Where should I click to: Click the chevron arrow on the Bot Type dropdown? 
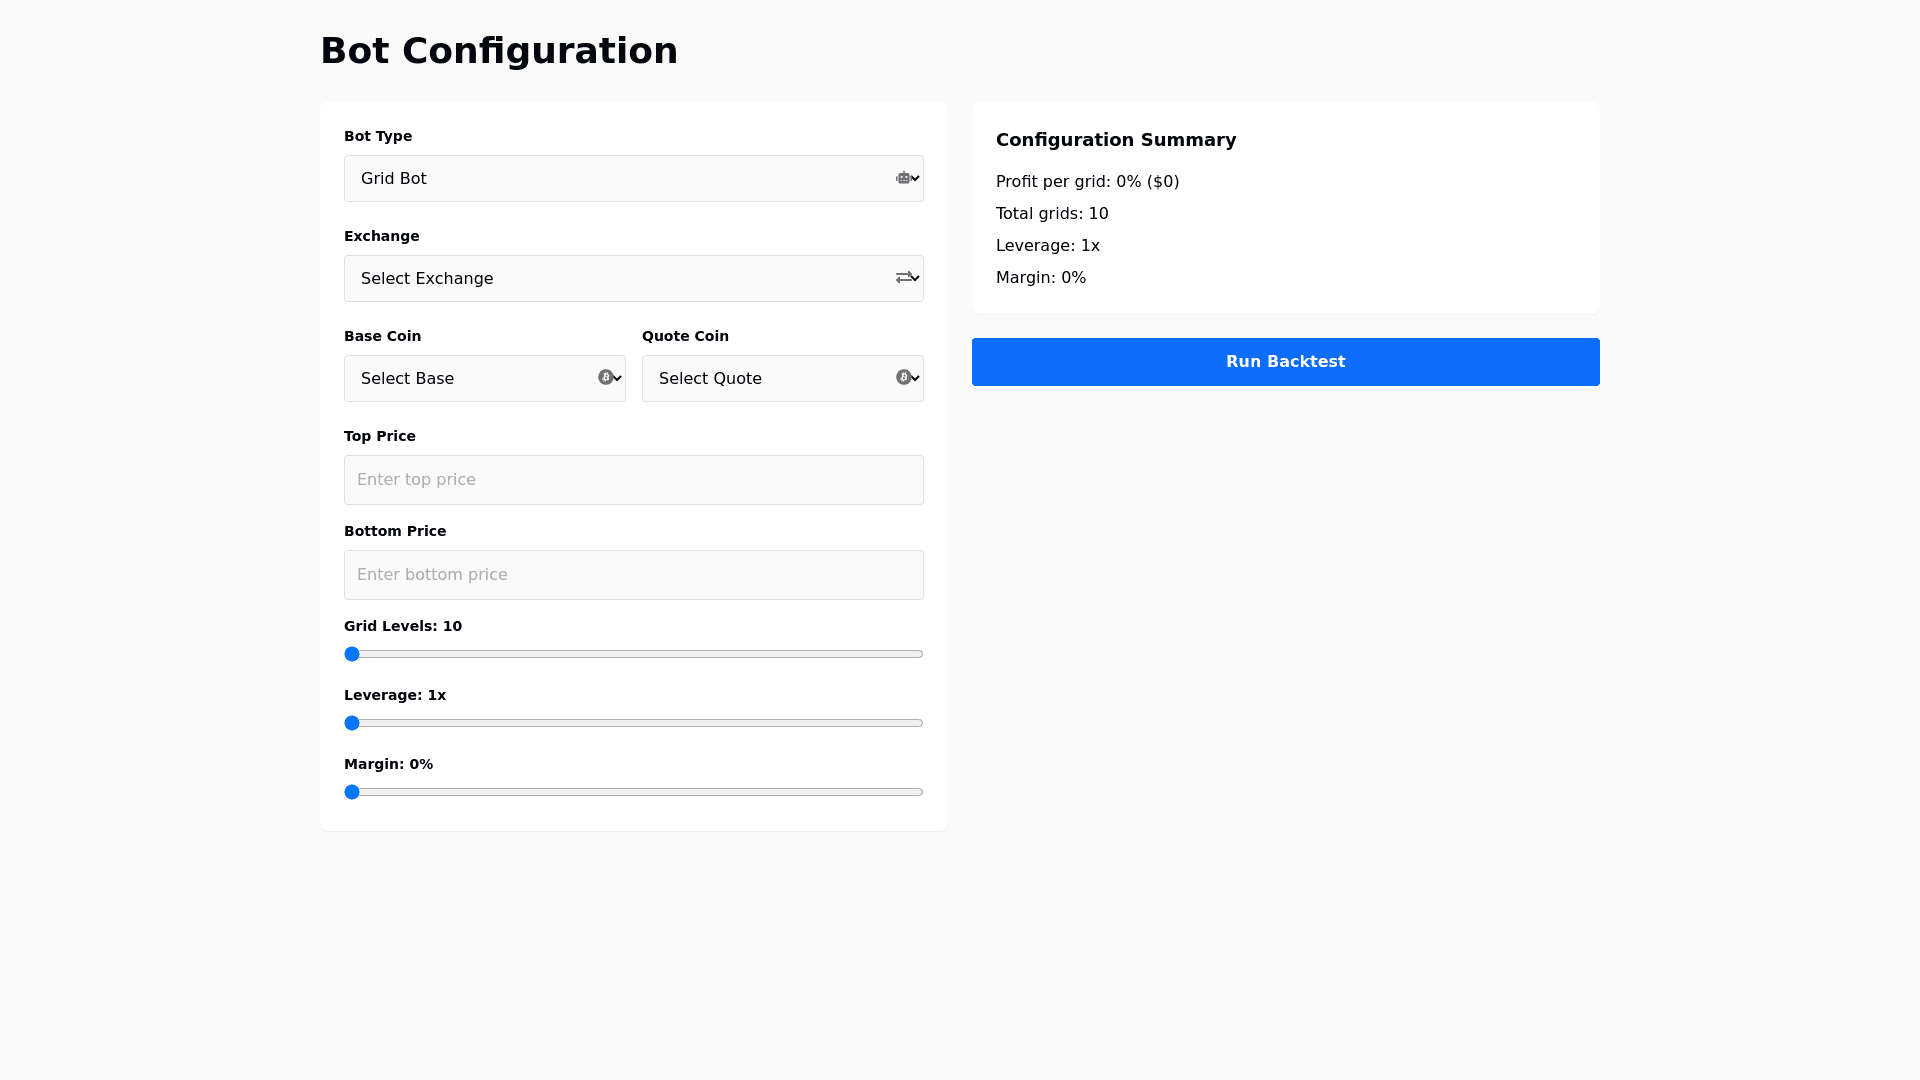(x=913, y=178)
